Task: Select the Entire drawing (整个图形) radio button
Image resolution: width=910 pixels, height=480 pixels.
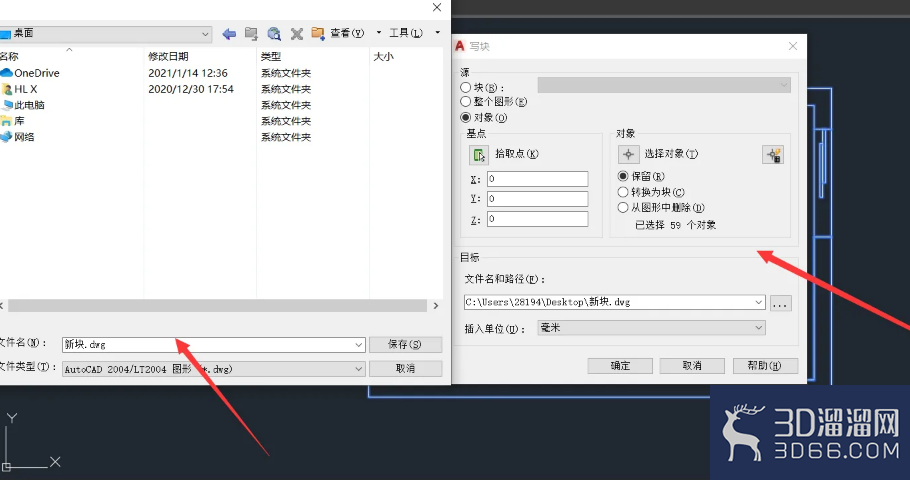Action: click(465, 102)
